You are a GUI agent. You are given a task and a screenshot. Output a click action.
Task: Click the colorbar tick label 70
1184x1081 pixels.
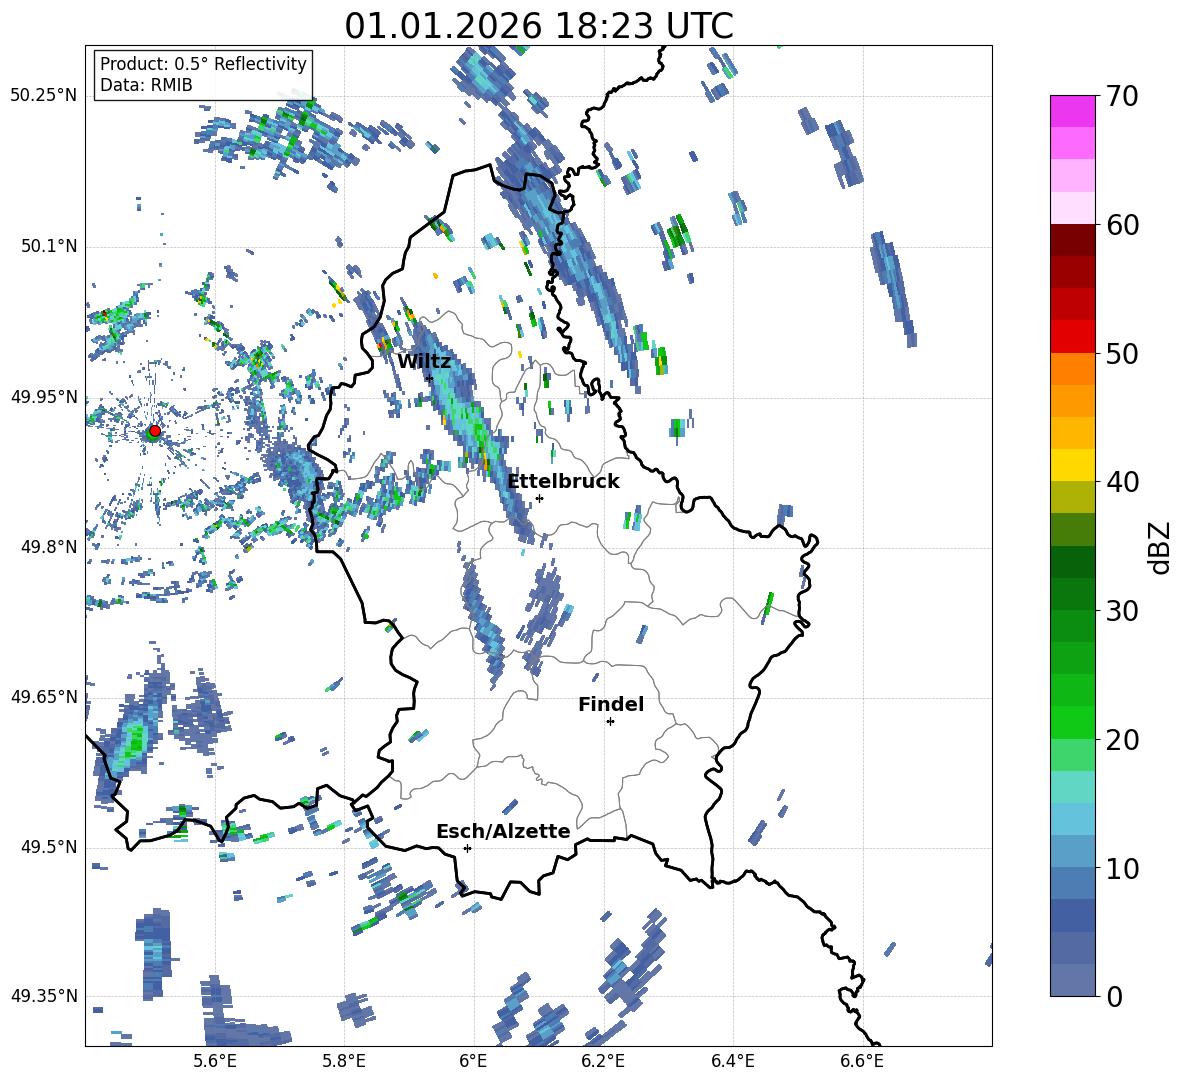click(1123, 97)
